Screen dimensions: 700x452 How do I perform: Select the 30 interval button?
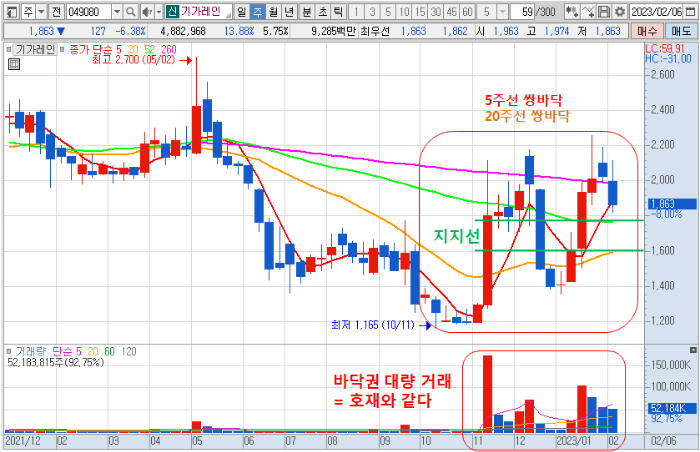click(x=436, y=12)
